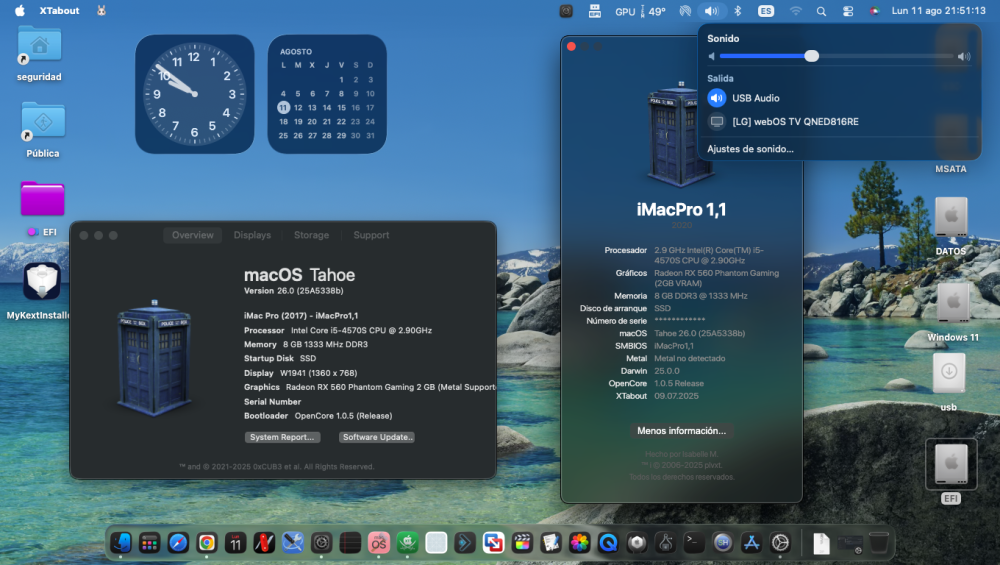The width and height of the screenshot is (1000, 565).
Task: Click the EFI agent menu bar icon
Action: click(594, 11)
